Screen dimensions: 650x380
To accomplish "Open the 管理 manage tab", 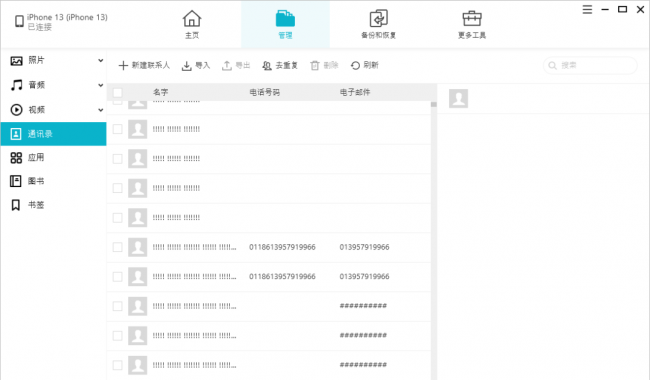I will (285, 24).
